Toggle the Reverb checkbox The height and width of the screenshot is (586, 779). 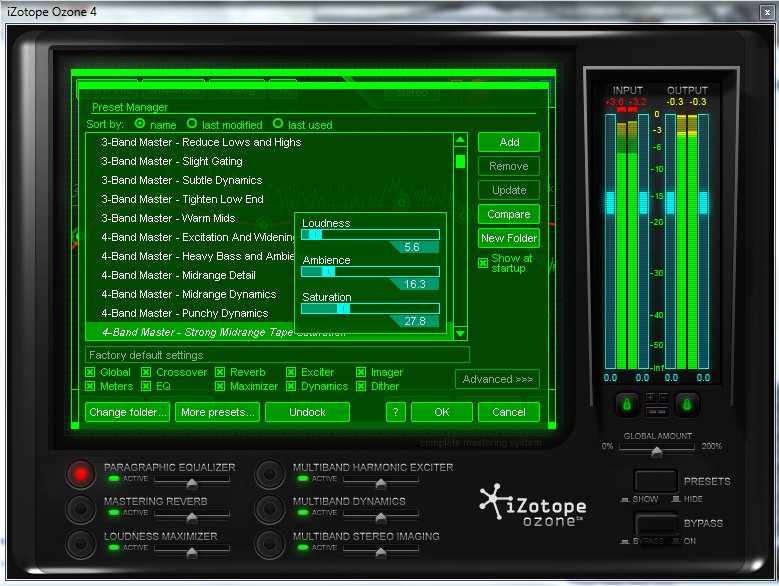(x=220, y=372)
